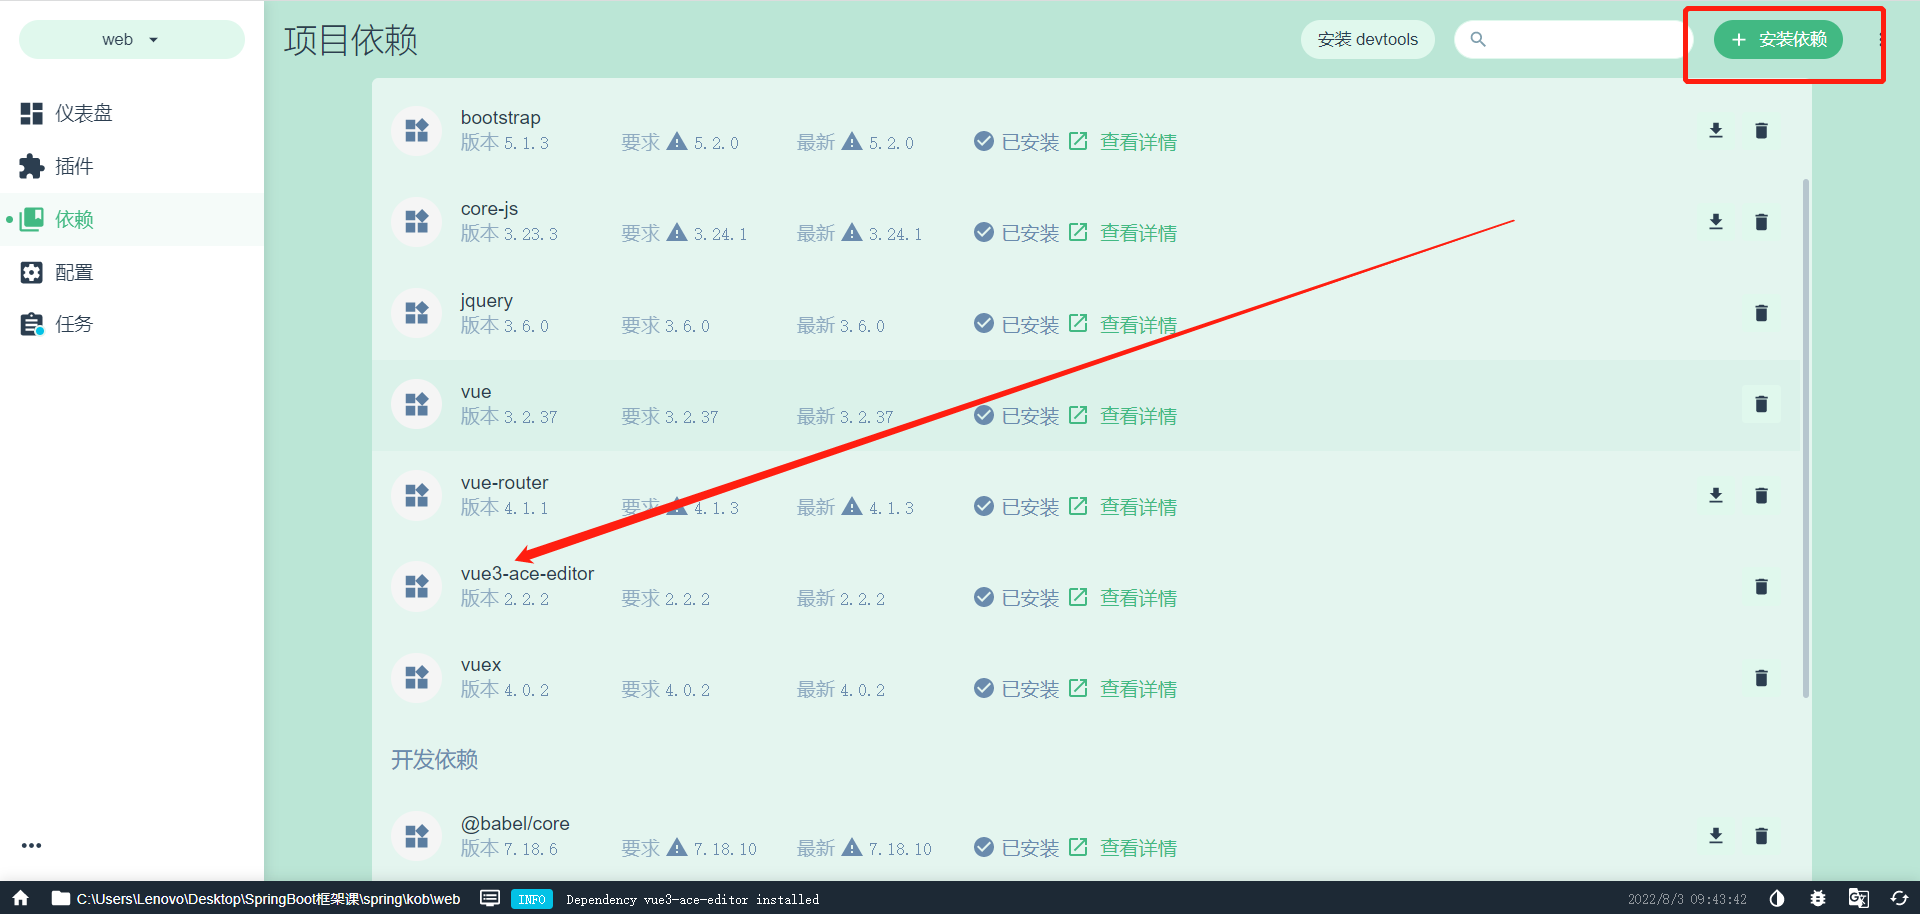Click the dependency search field
Viewport: 1920px width, 914px height.
[x=1570, y=39]
